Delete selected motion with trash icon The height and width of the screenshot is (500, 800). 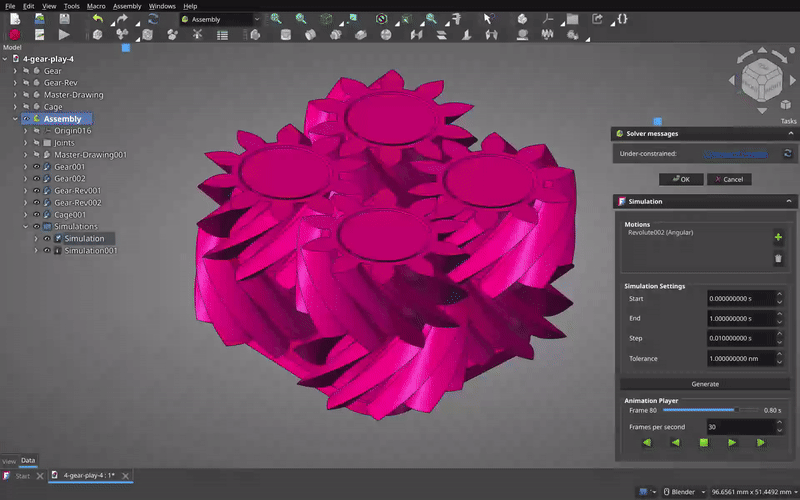pos(778,259)
